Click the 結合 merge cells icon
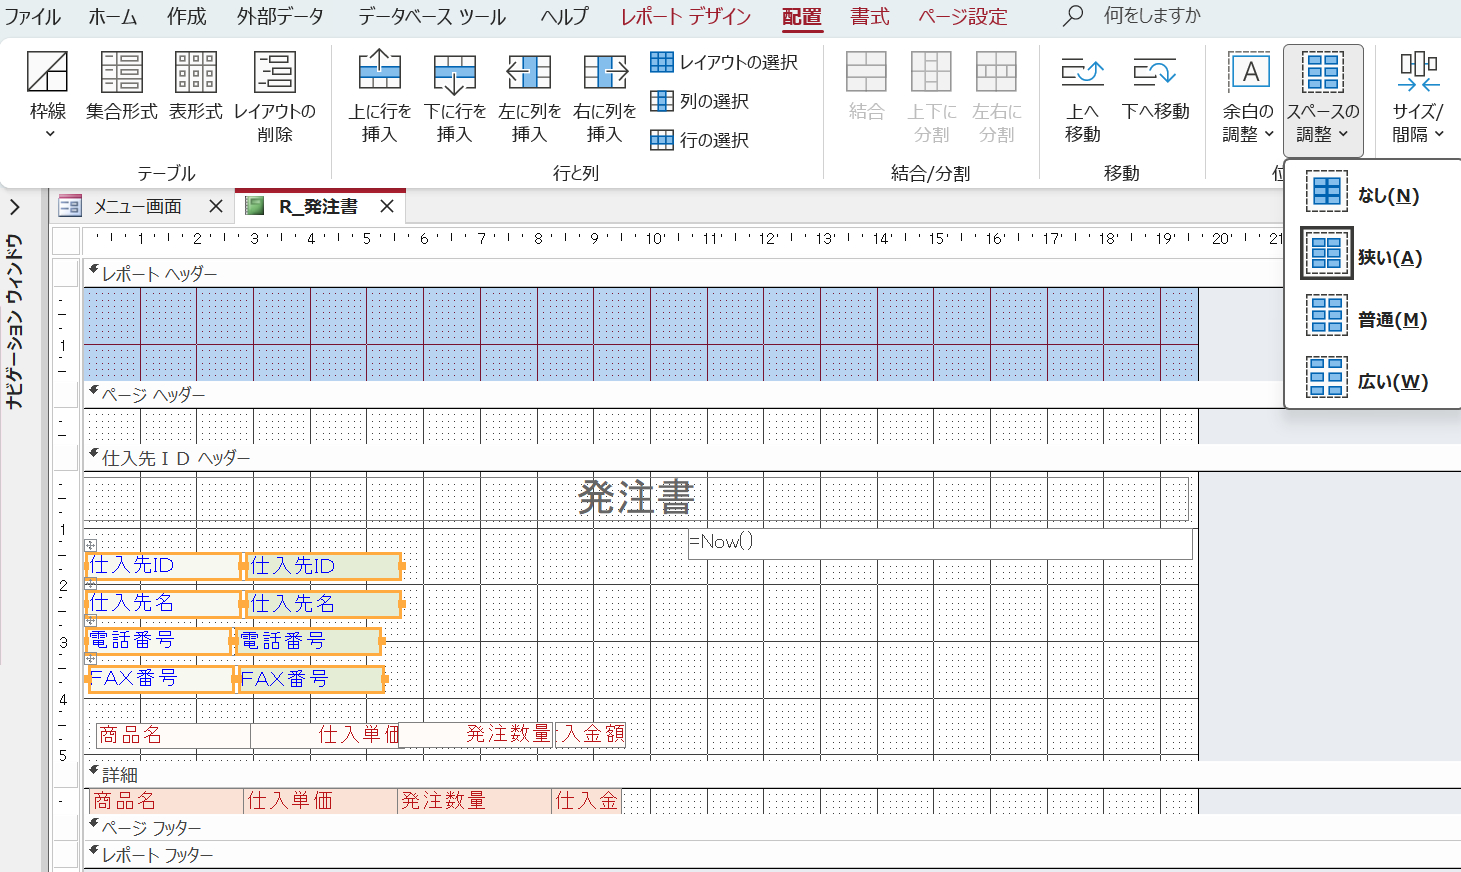Image resolution: width=1461 pixels, height=872 pixels. point(866,88)
